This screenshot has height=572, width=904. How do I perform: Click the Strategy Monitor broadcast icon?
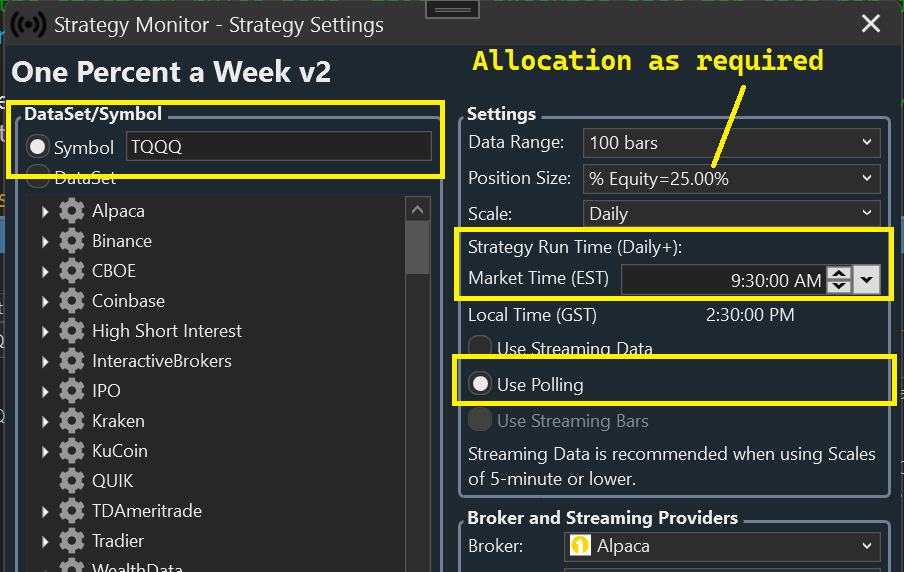28,23
